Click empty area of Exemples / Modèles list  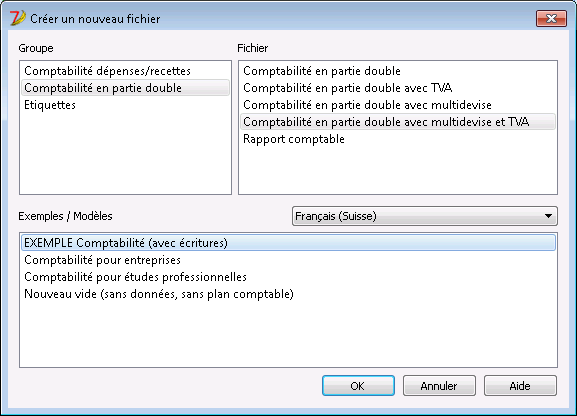pos(288,334)
